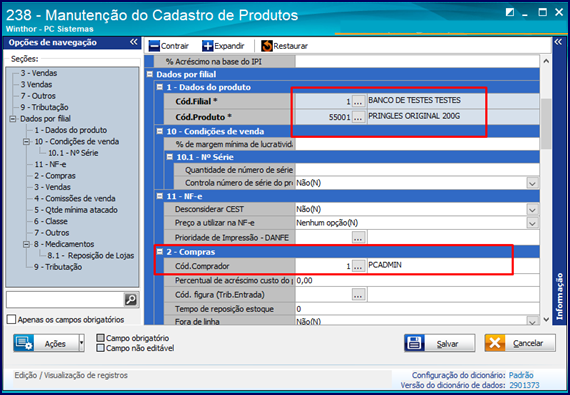Image resolution: width=570 pixels, height=395 pixels.
Task: Collapse the 2 - Compras grid section
Action: (x=160, y=251)
